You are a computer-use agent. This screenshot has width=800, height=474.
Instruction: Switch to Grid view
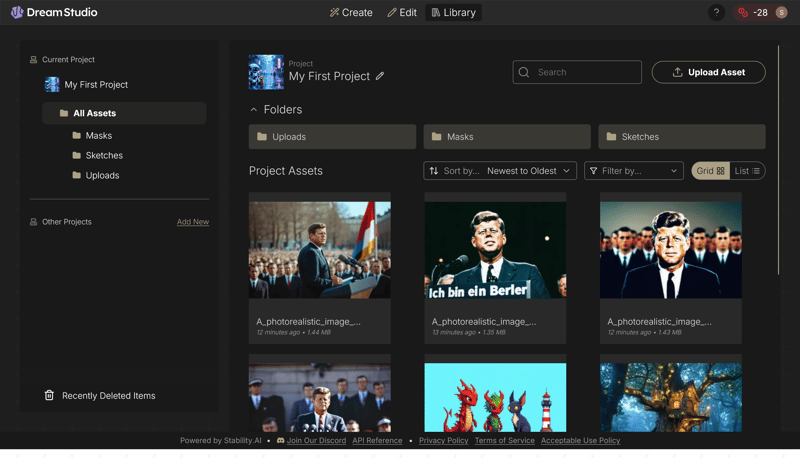pos(710,171)
